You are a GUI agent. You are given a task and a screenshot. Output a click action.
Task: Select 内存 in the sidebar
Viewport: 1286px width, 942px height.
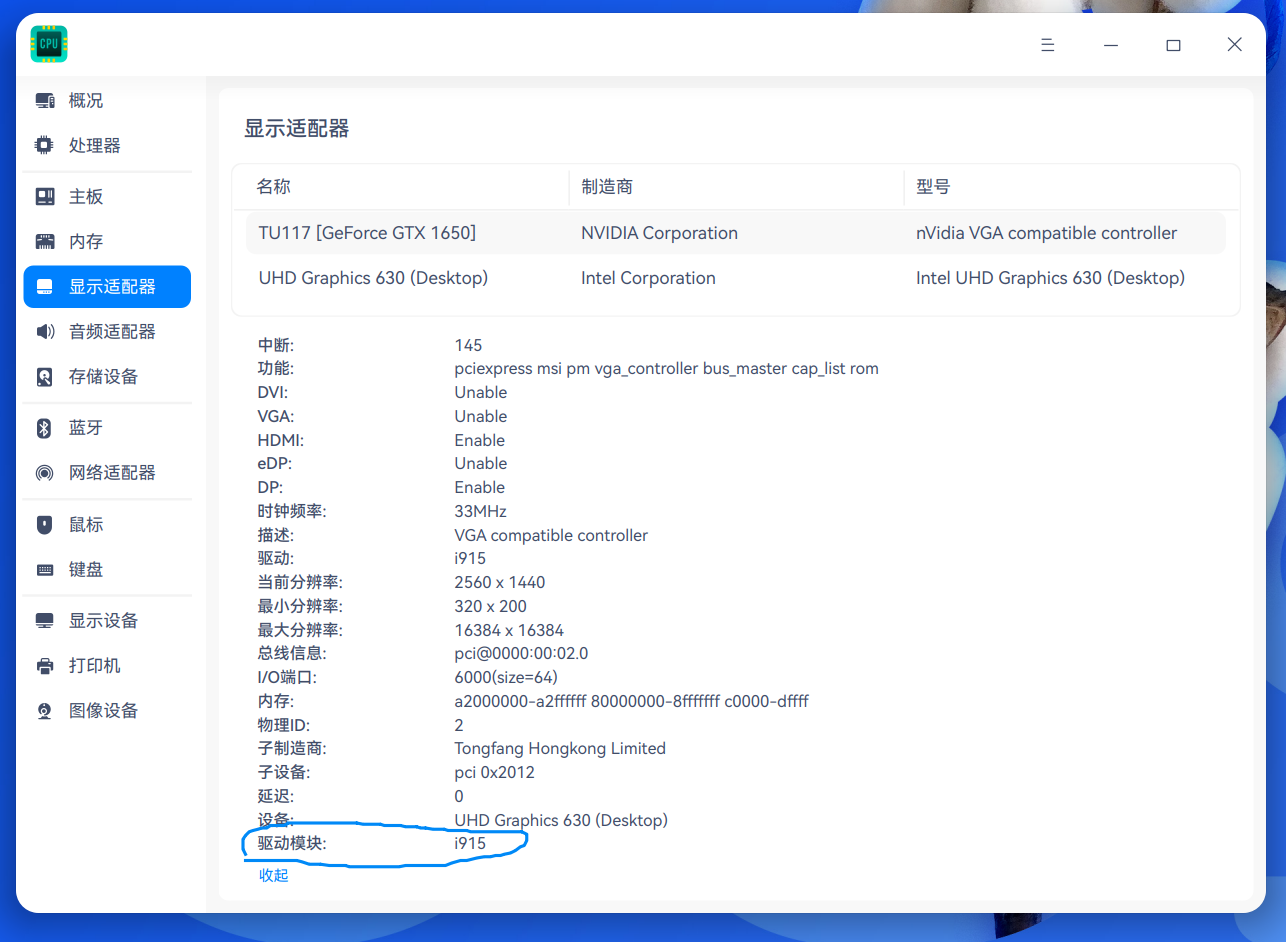click(x=107, y=242)
